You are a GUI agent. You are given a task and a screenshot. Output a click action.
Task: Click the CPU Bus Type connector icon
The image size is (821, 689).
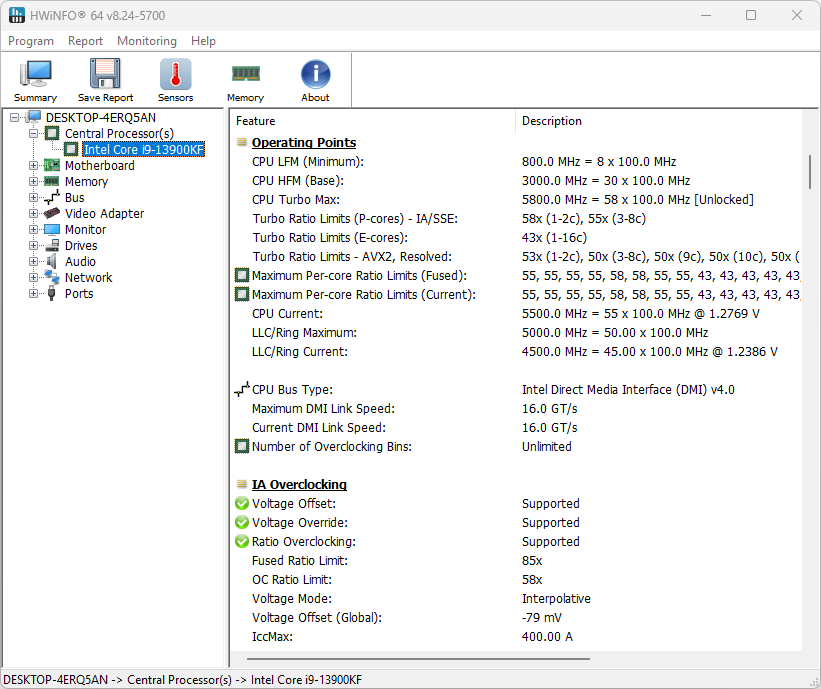[240, 389]
